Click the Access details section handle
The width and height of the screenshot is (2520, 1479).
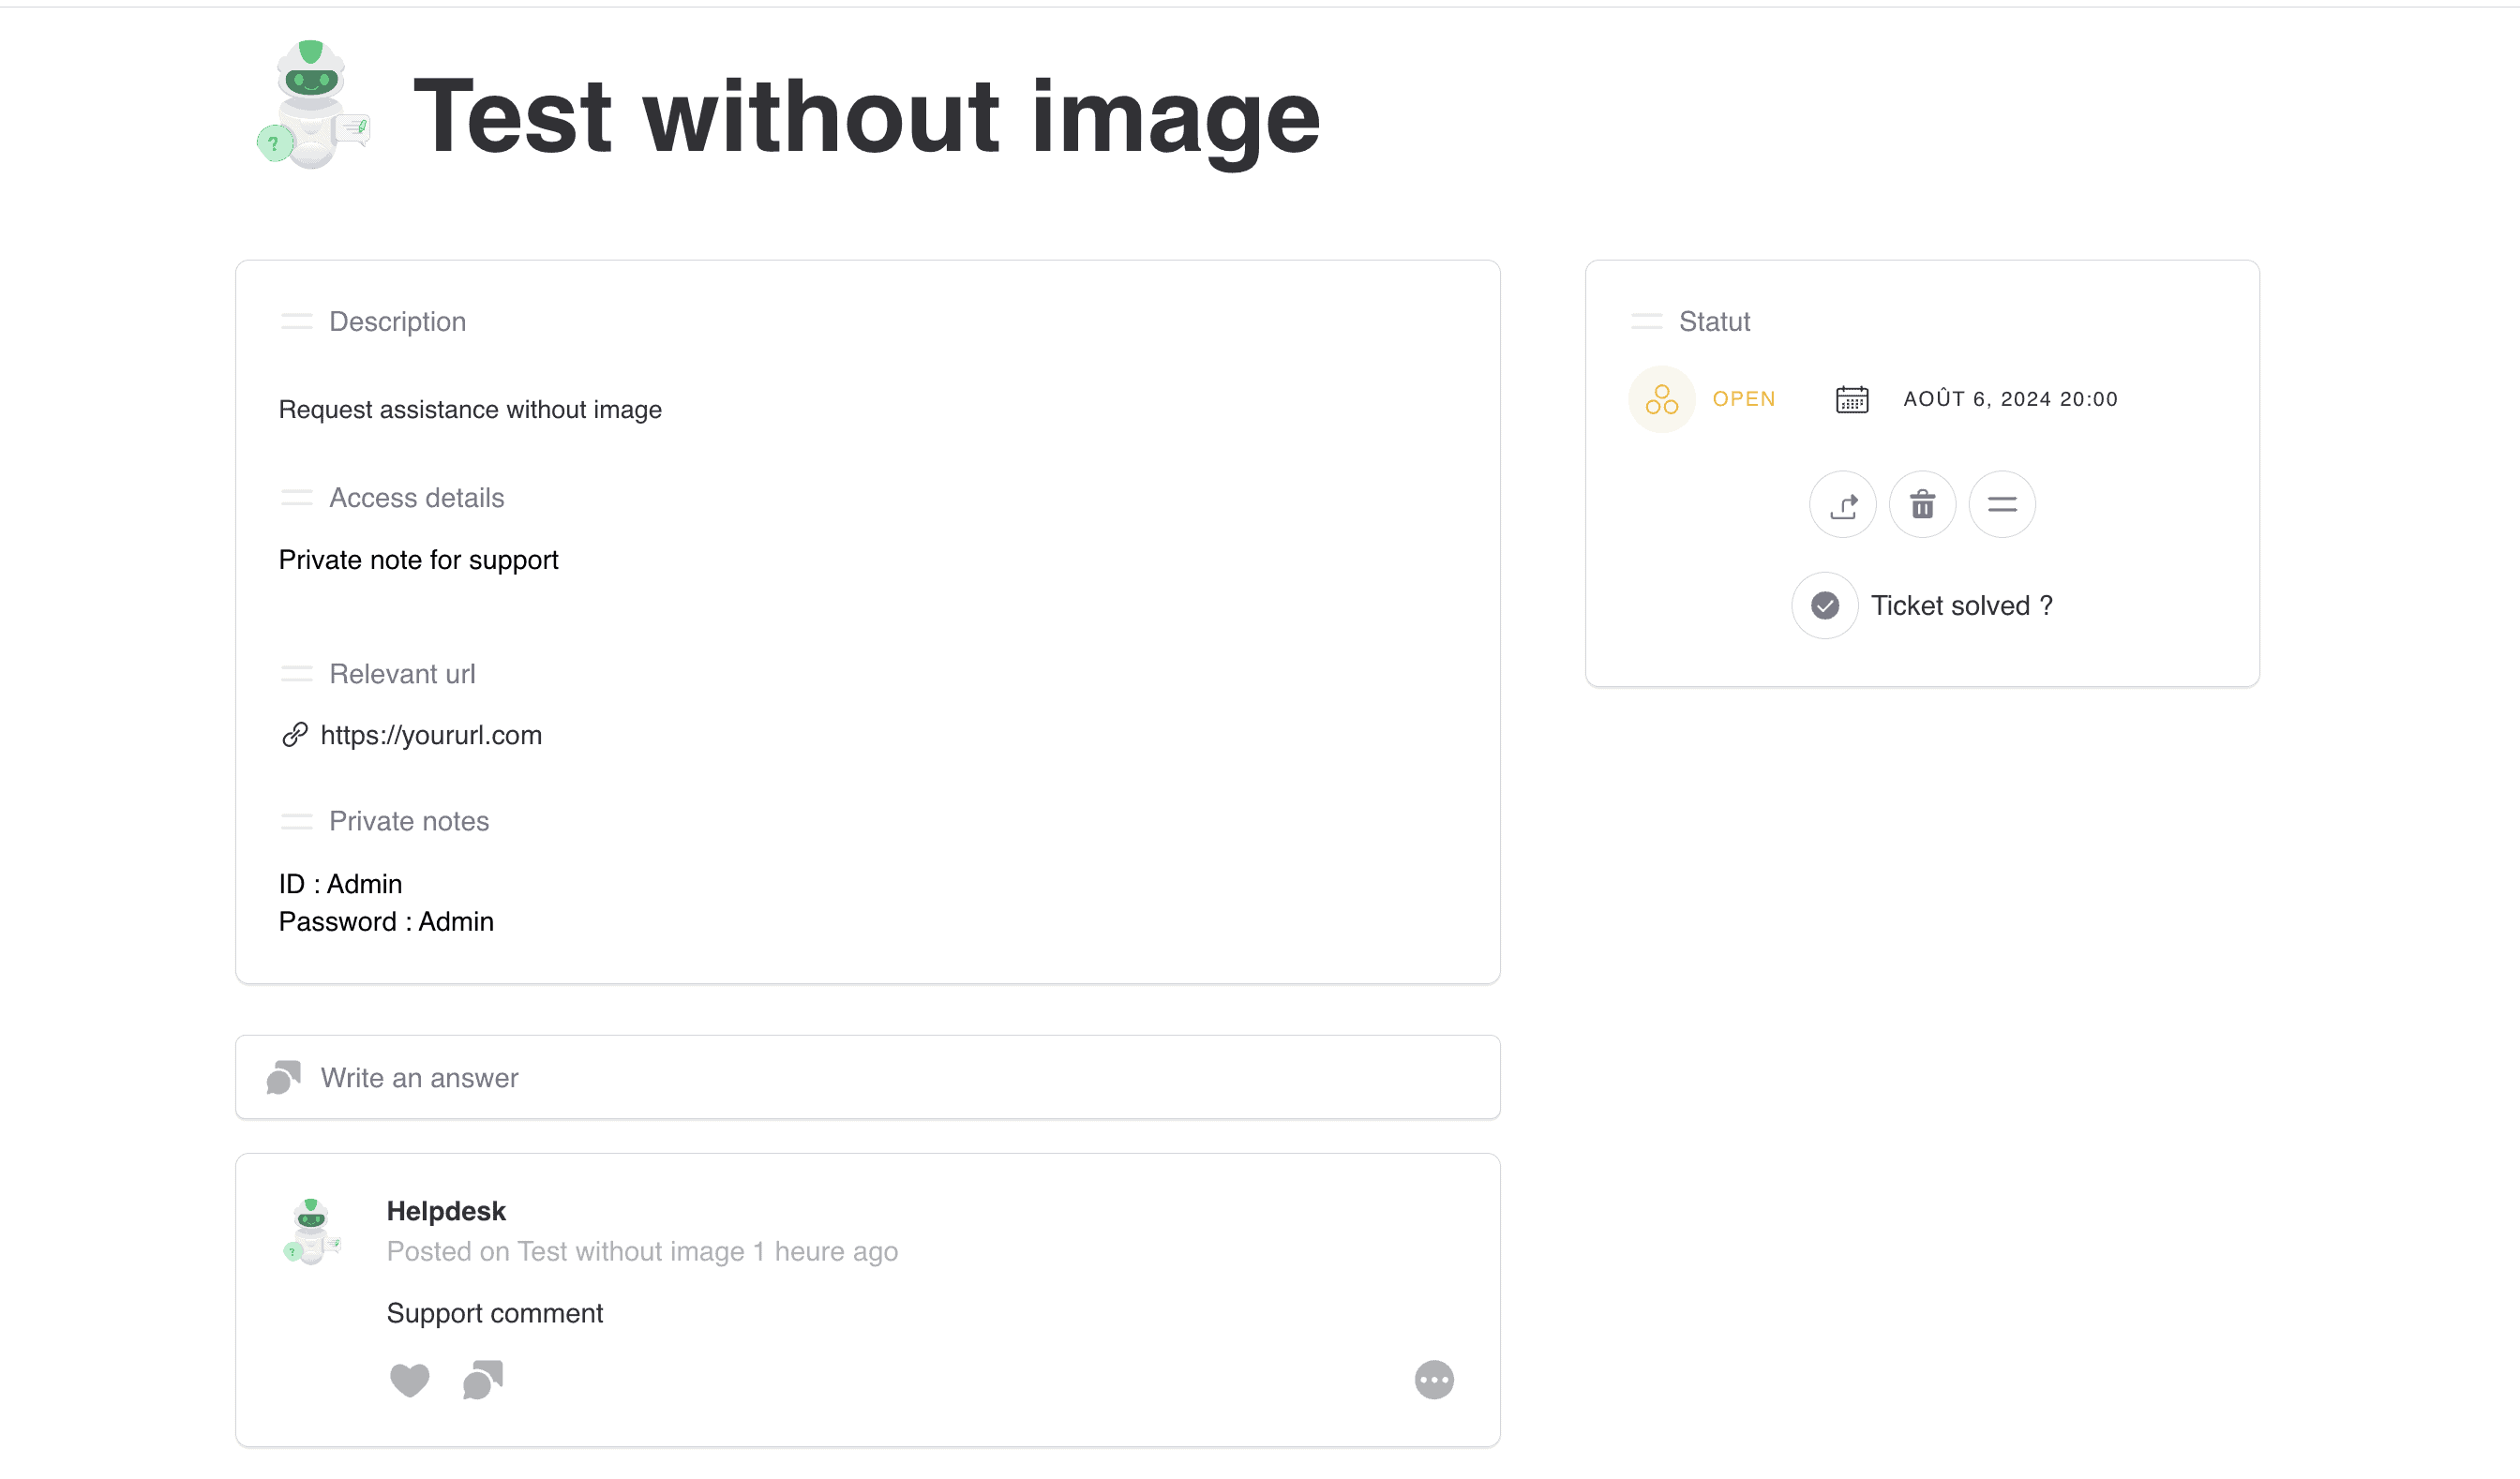[296, 498]
